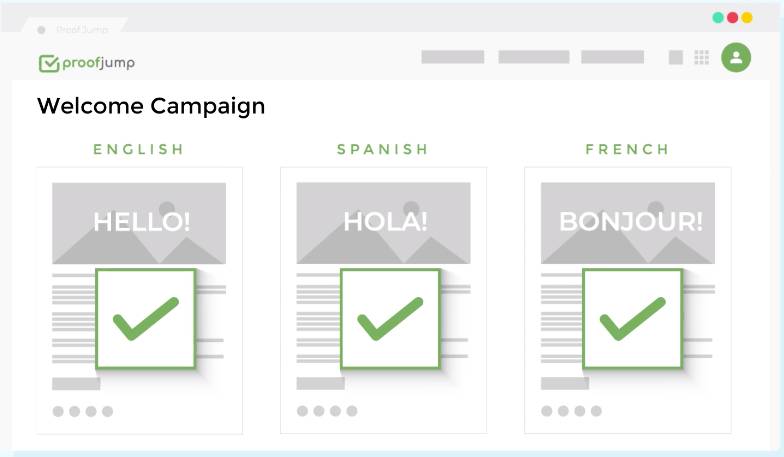
Task: Open the HOLA! email banner thumbnail
Action: (384, 223)
